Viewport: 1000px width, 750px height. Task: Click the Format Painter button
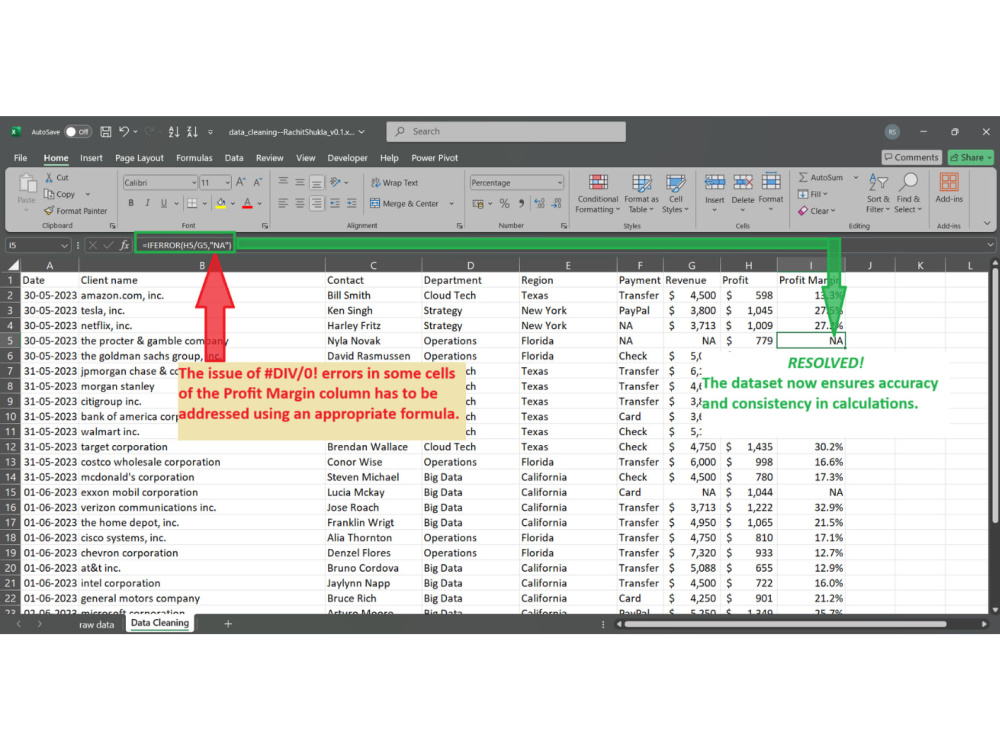(x=75, y=210)
